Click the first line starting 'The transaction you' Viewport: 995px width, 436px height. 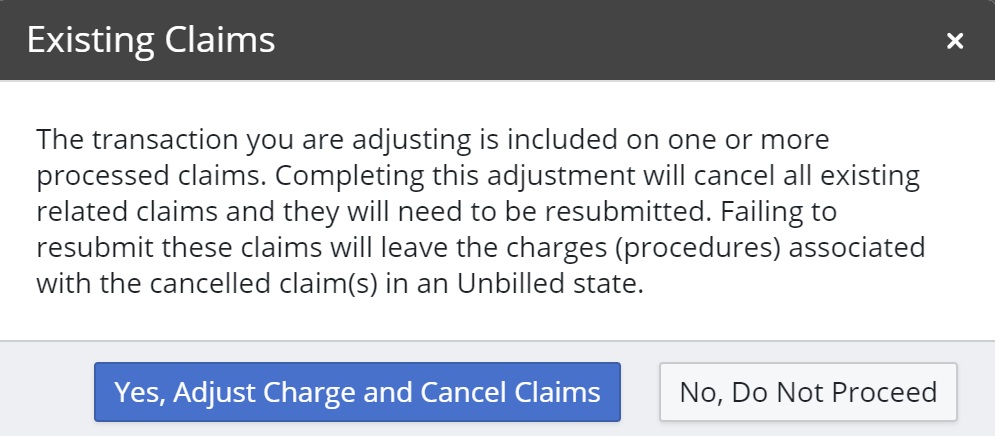(432, 138)
